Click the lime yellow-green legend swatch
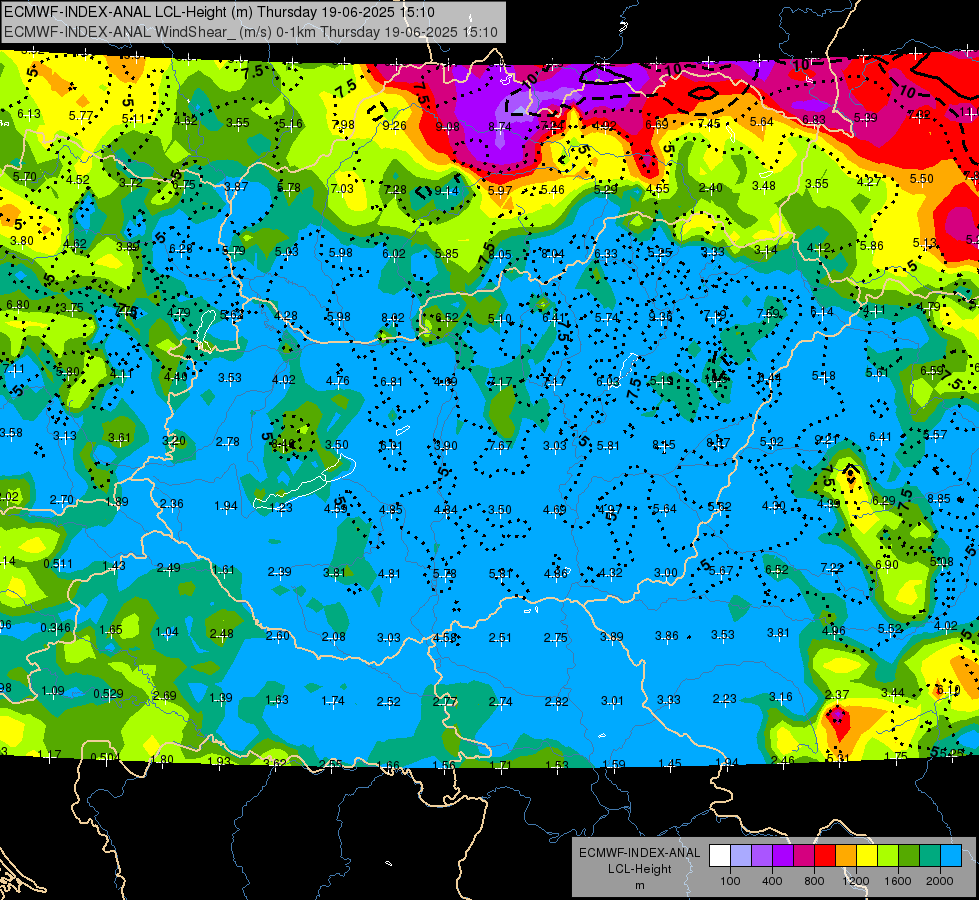 [x=888, y=855]
